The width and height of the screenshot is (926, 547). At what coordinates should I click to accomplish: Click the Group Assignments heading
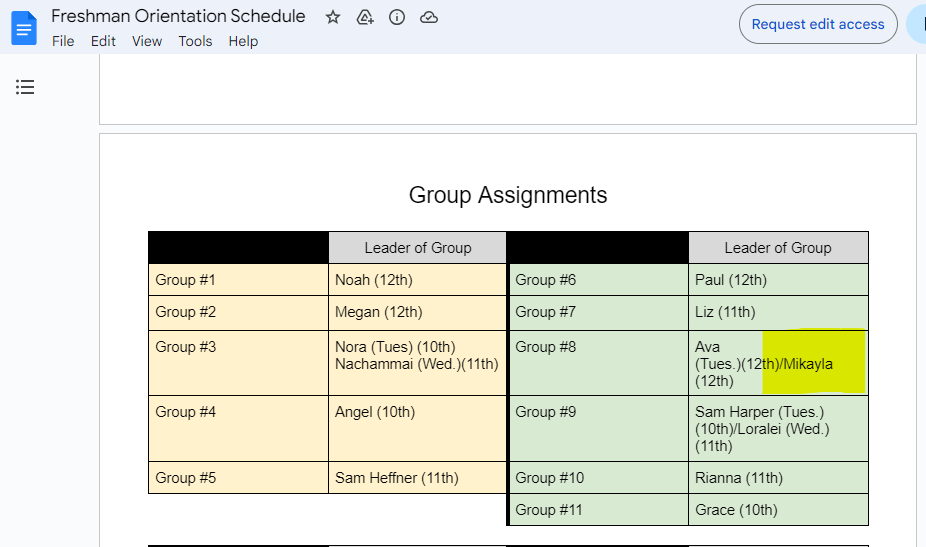508,195
